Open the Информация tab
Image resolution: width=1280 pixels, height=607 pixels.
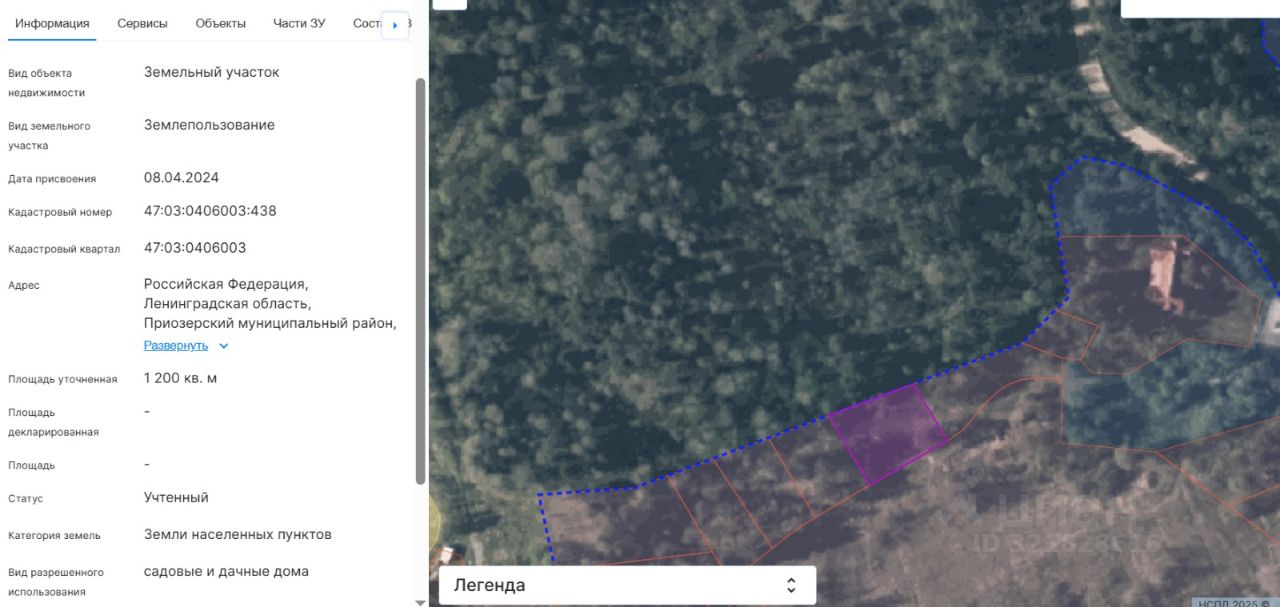pos(52,23)
